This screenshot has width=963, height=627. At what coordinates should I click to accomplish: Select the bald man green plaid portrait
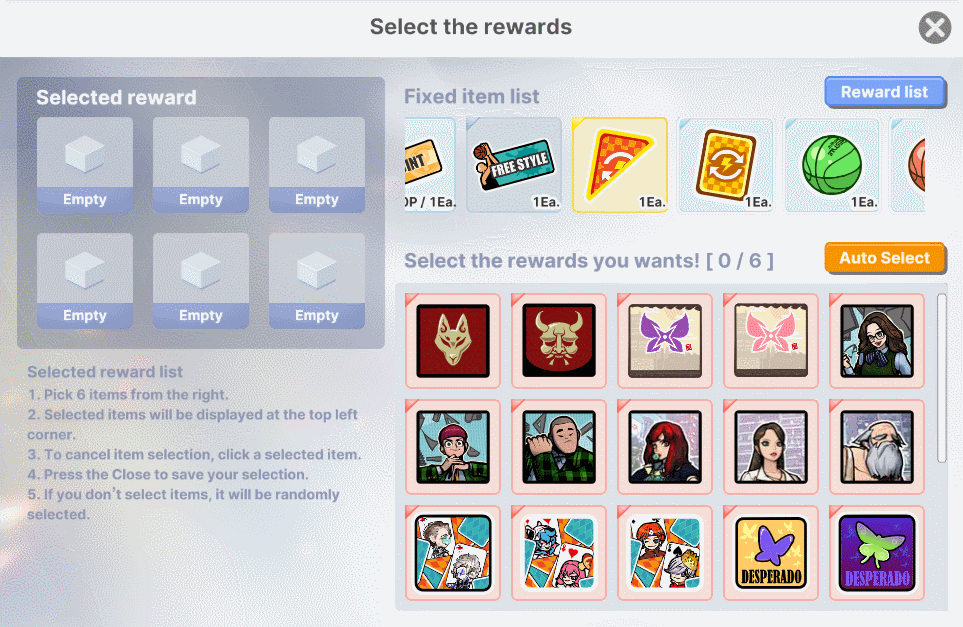point(559,446)
